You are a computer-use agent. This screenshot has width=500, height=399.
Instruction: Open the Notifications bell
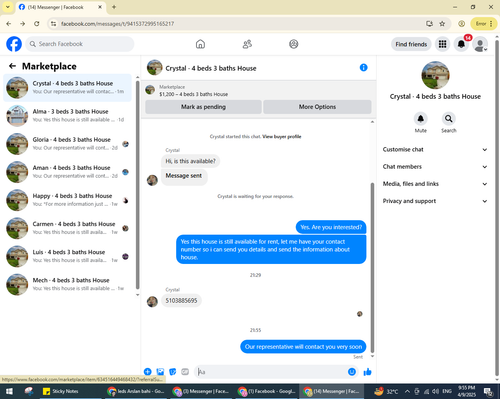[x=461, y=44]
